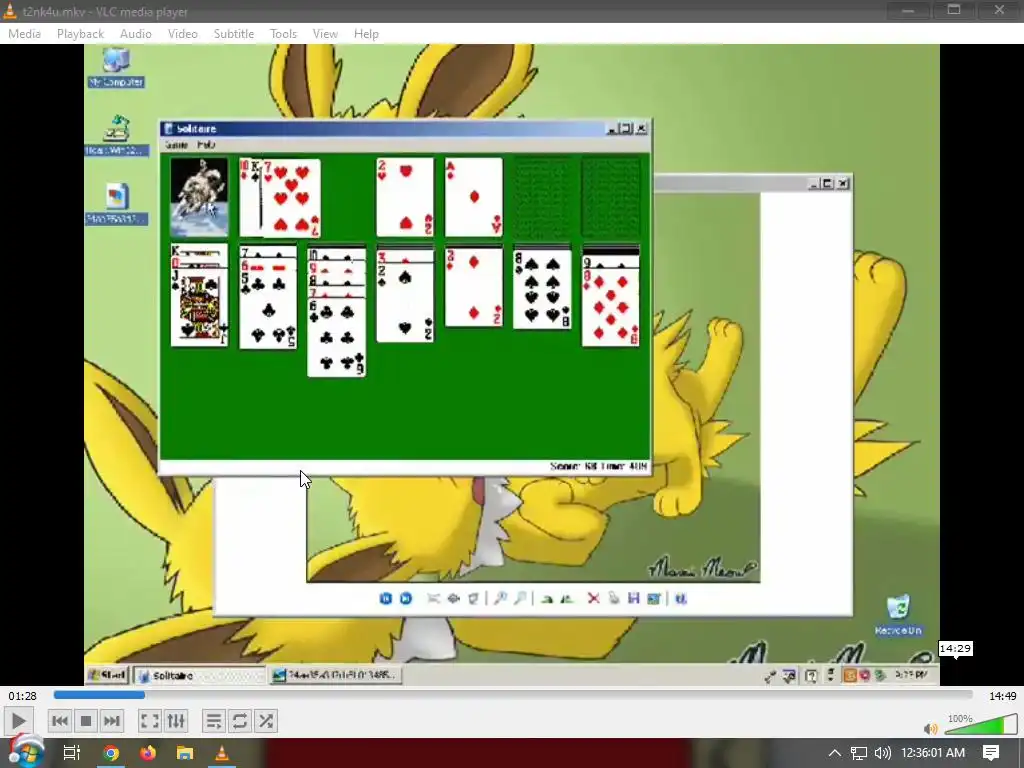Click the viewer Help icon in toolbar
Screen dimensions: 1024x768
(681, 598)
